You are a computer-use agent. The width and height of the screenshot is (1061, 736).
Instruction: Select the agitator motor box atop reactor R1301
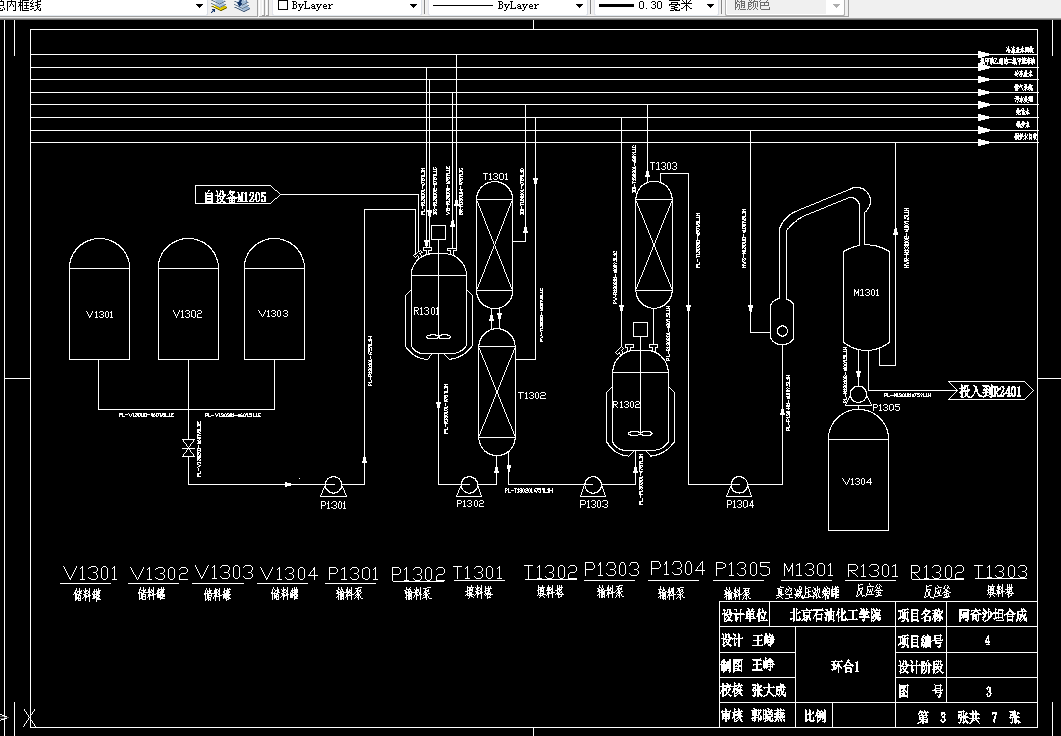(438, 232)
